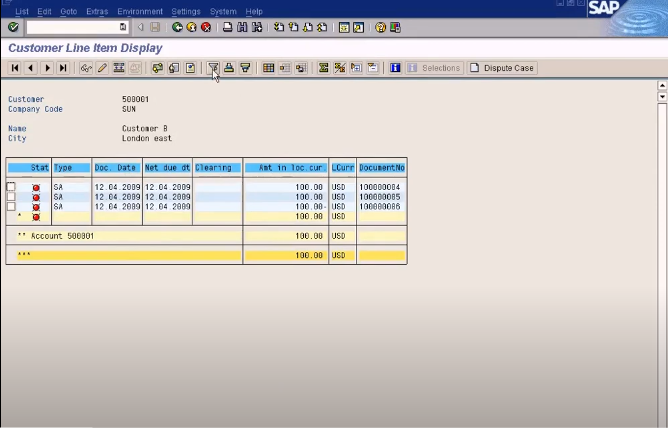Click the Collapse Subtotals icon

point(372,68)
